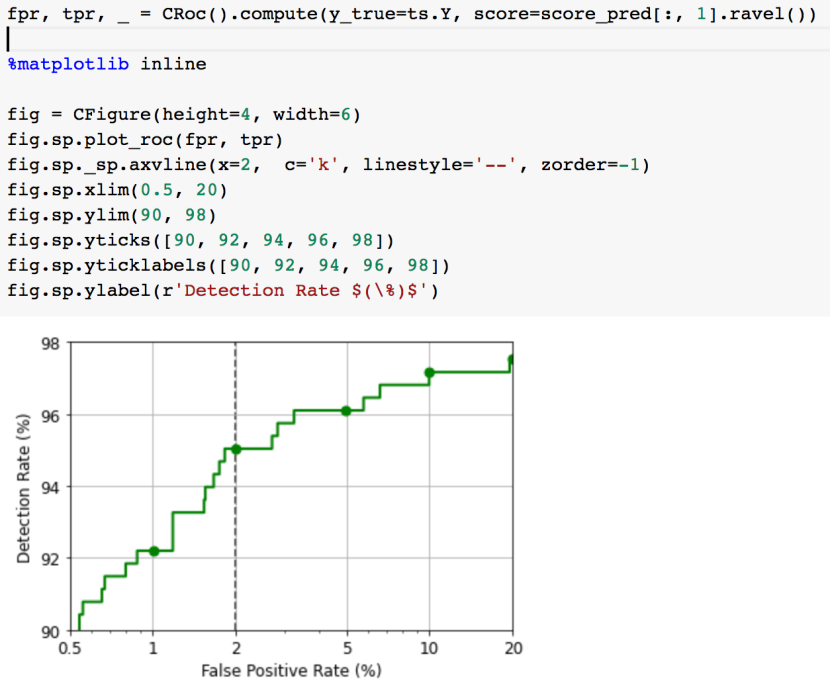Screen dimensions: 831x696
Task: Click the green marker at FPR 10
Action: coord(429,373)
